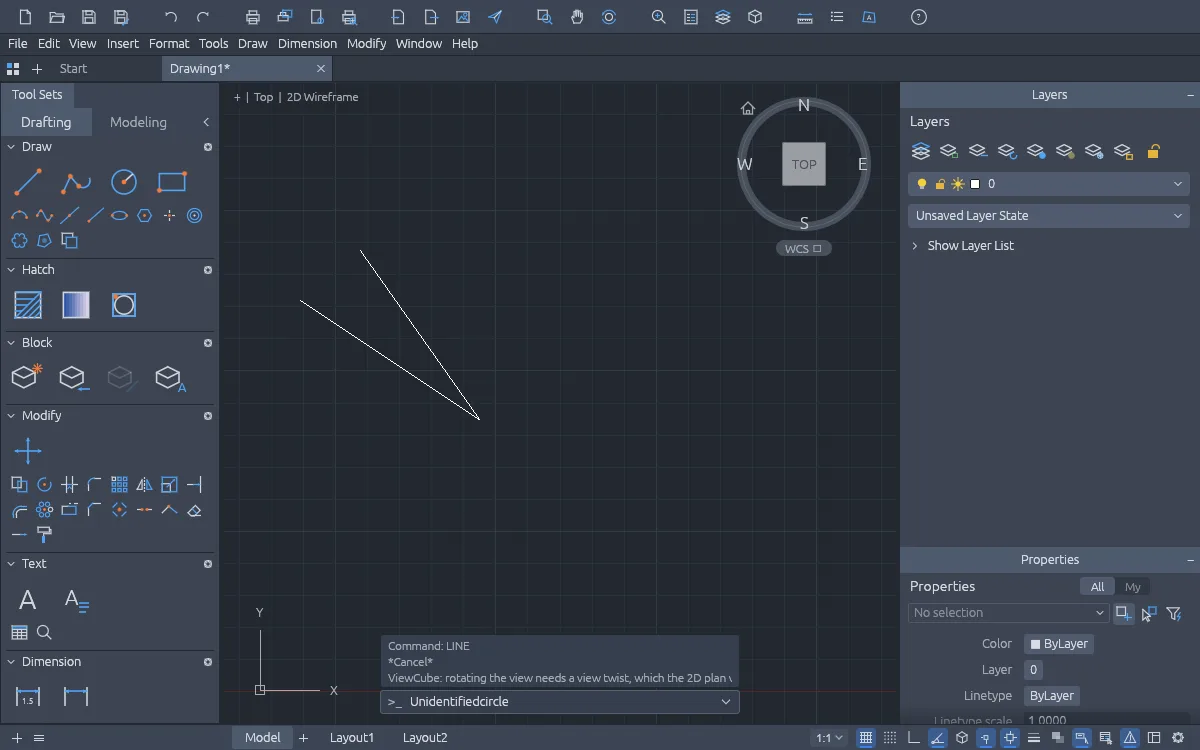Switch to the Layout1 tab
Screen dimensions: 1200x750
(x=352, y=738)
